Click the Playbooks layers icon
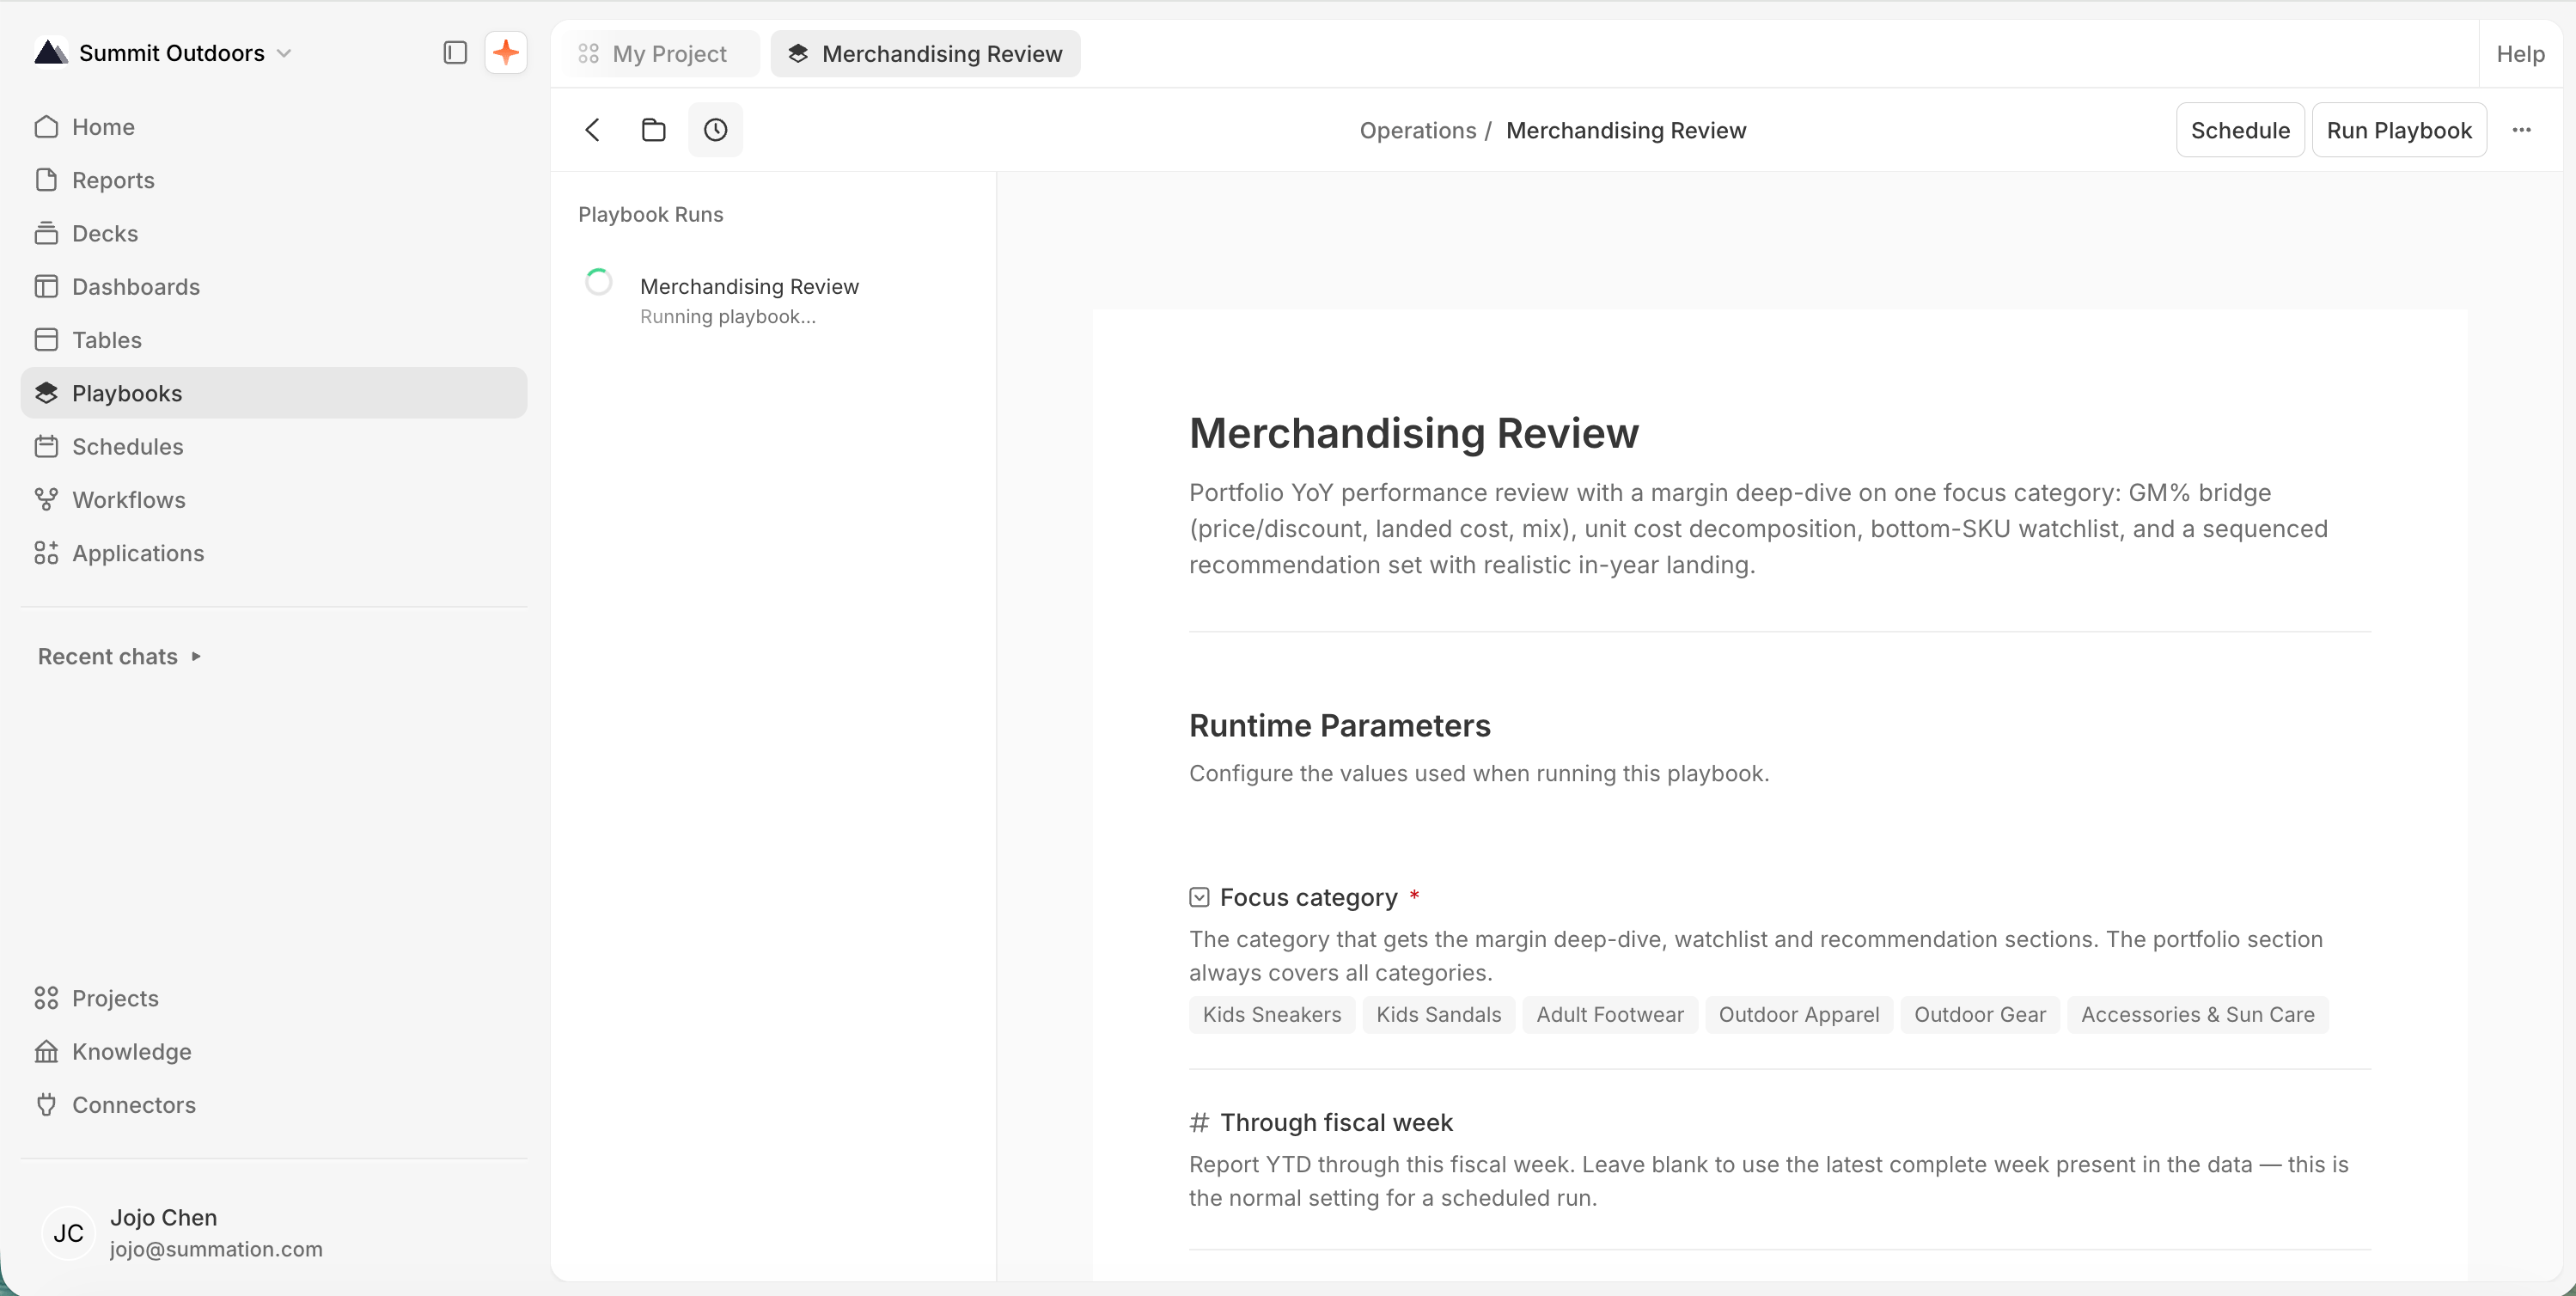This screenshot has width=2576, height=1296. click(46, 393)
